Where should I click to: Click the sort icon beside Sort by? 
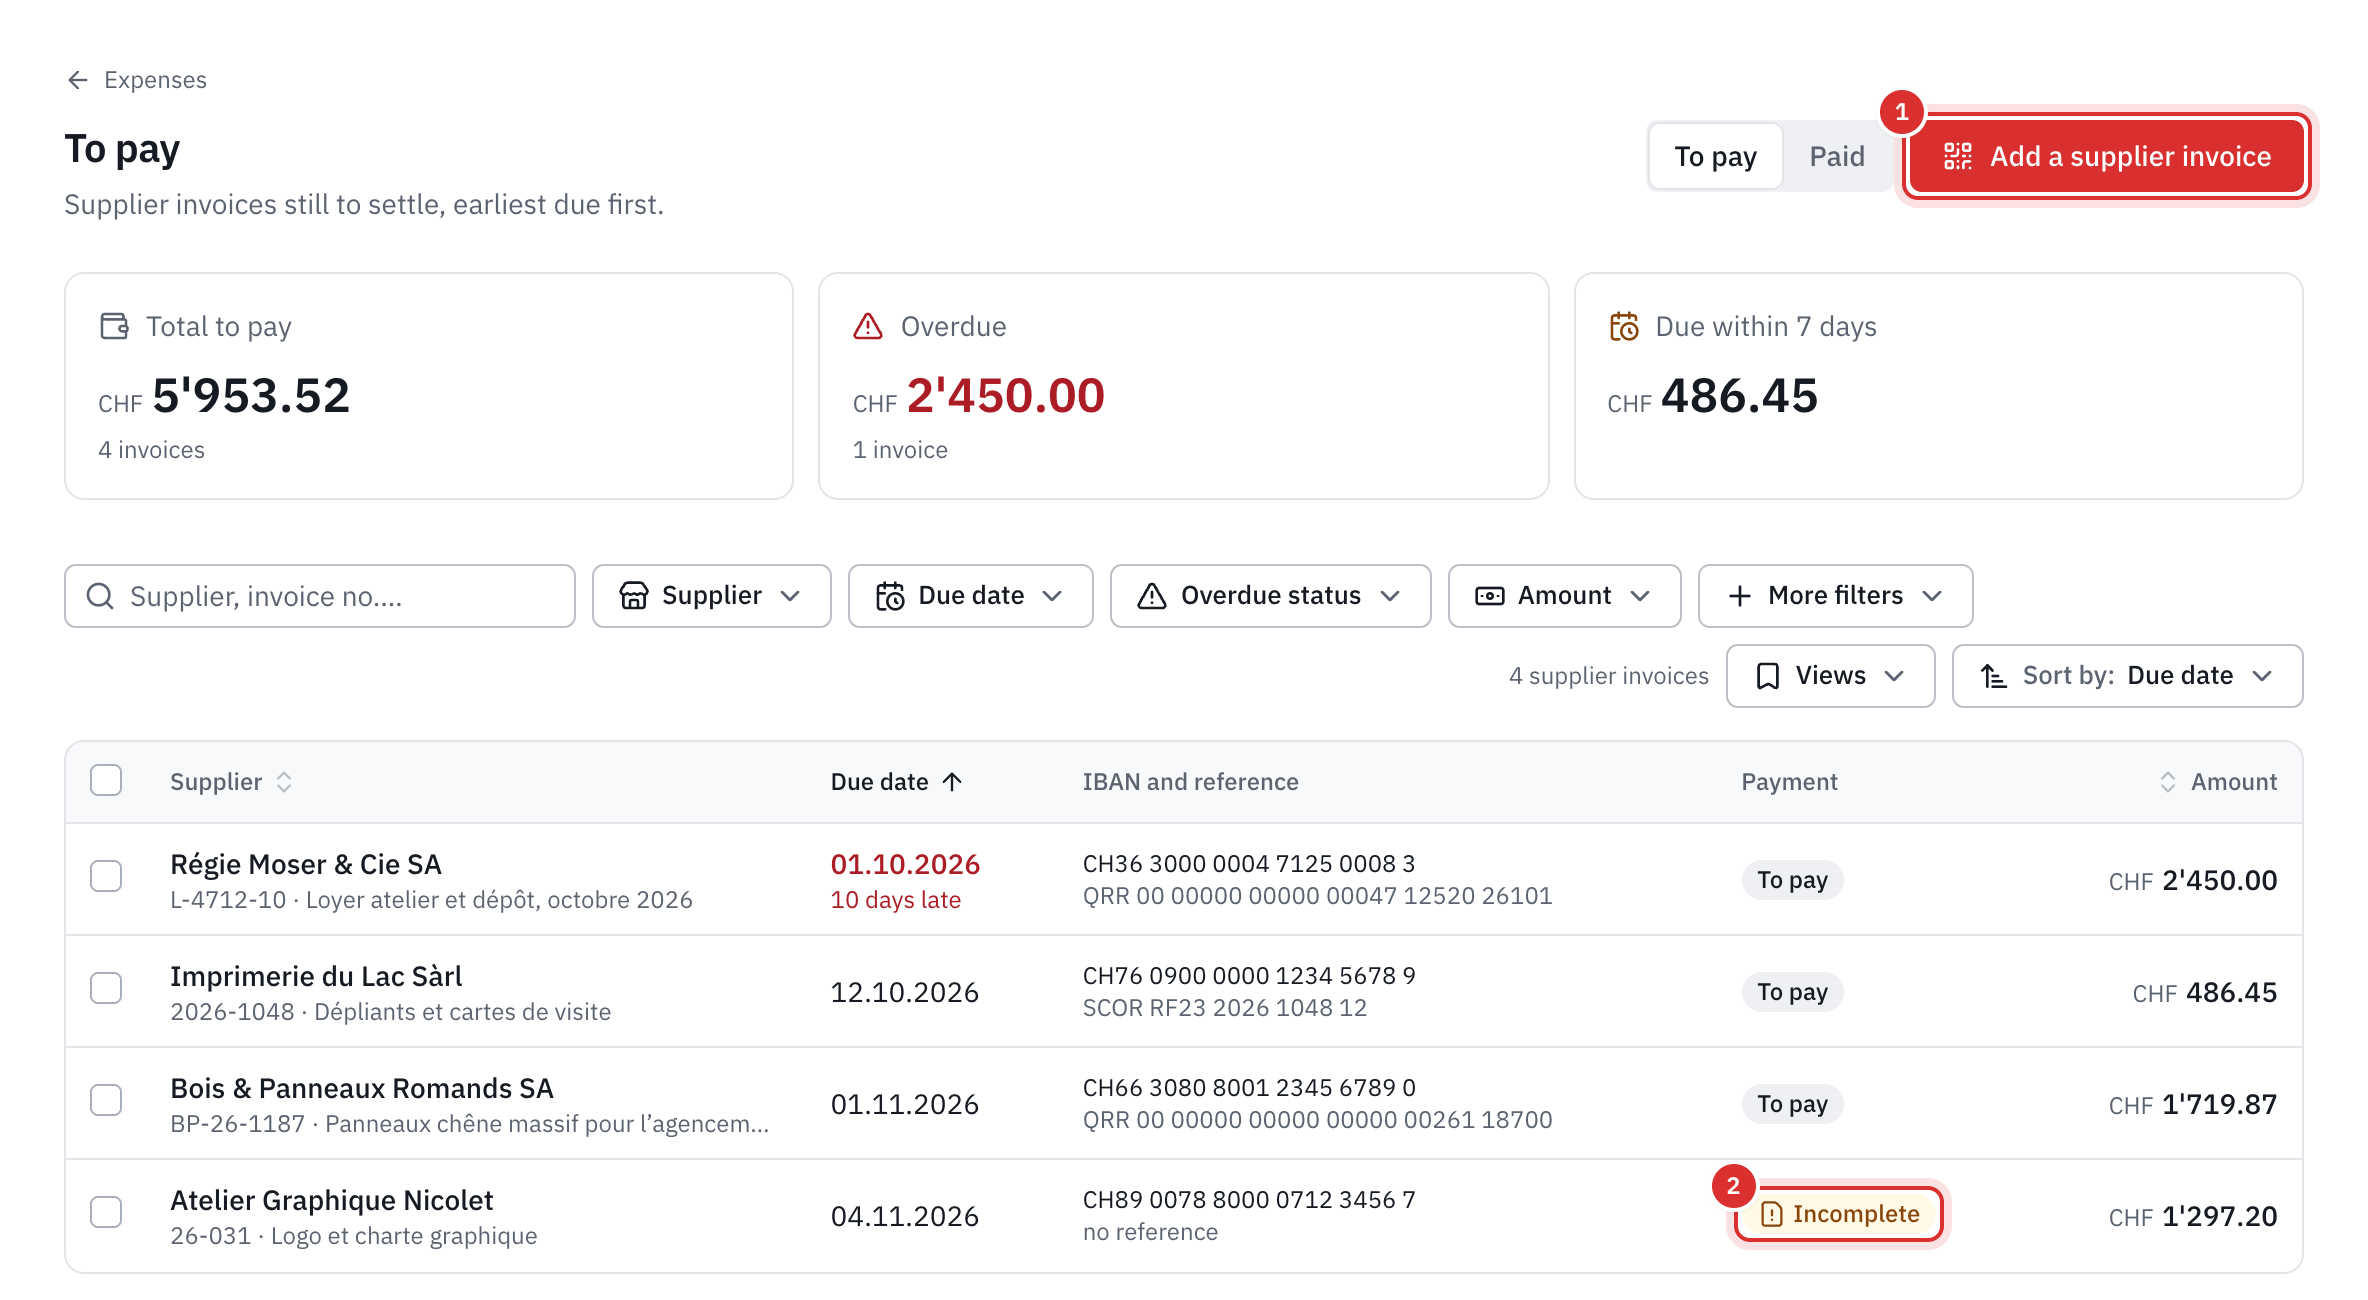[x=1994, y=676]
